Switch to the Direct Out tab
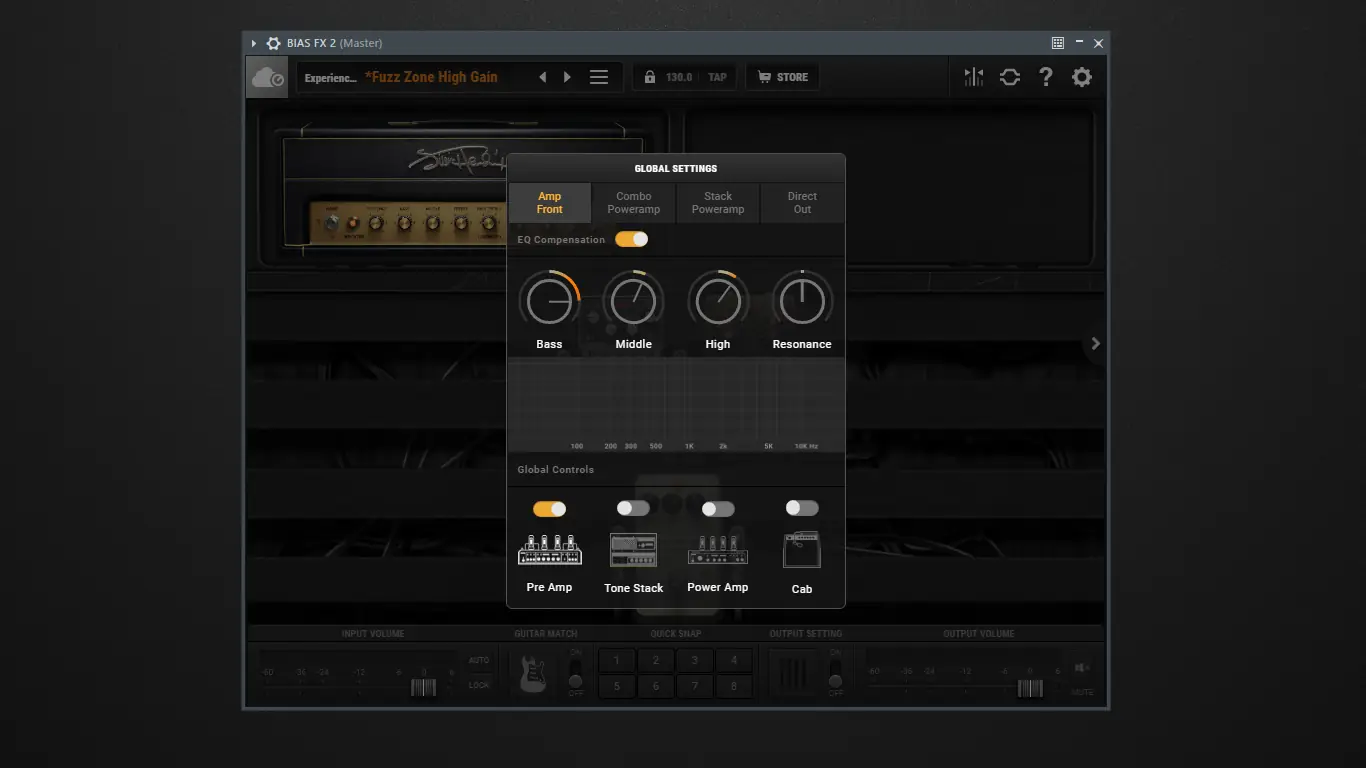 (802, 203)
